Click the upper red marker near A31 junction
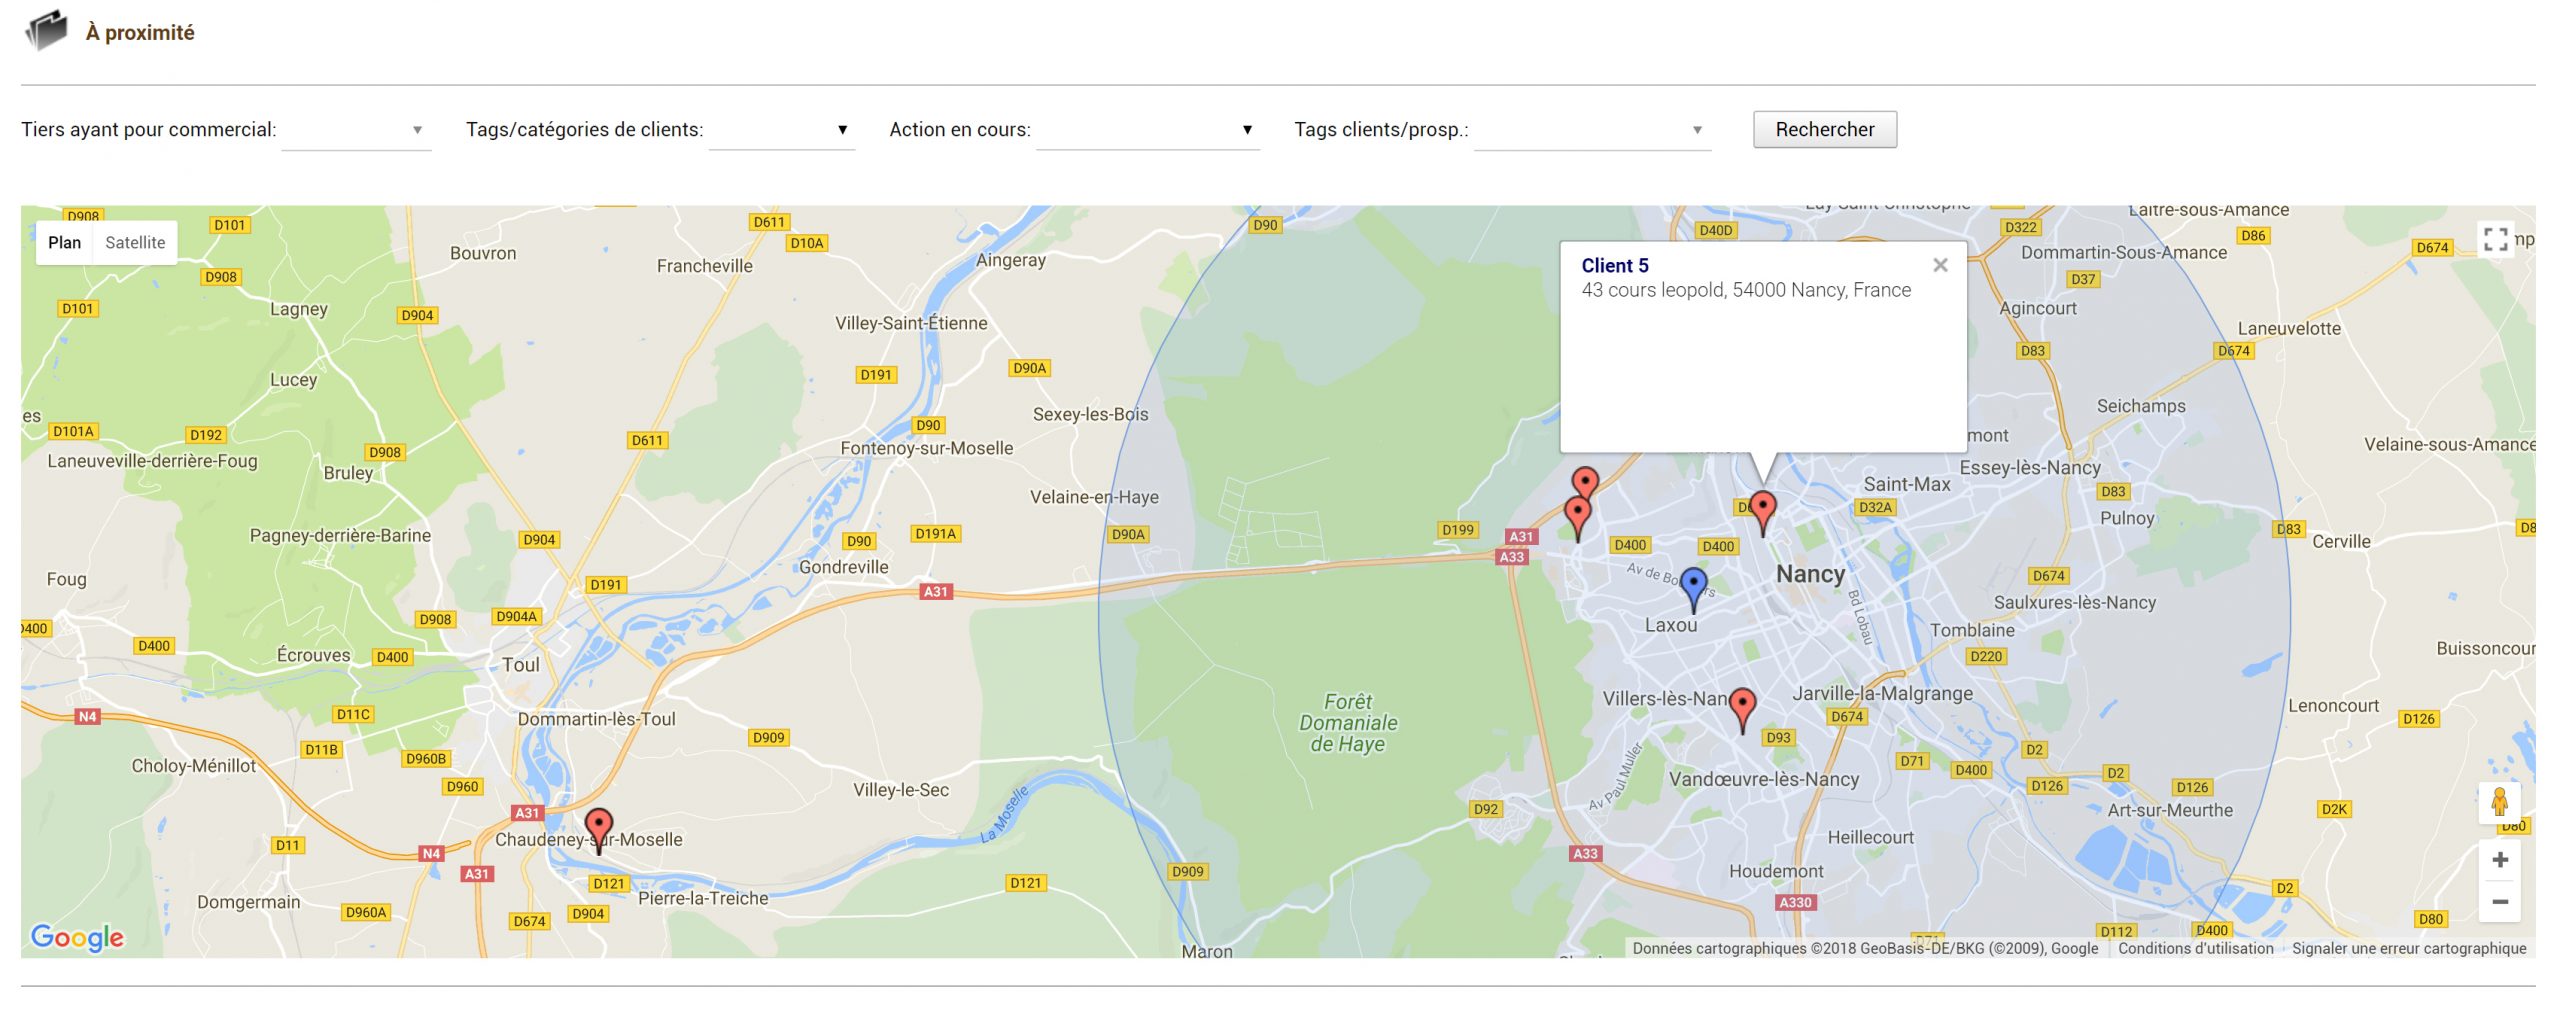Viewport: 2560px width, 1023px height. [x=1585, y=481]
